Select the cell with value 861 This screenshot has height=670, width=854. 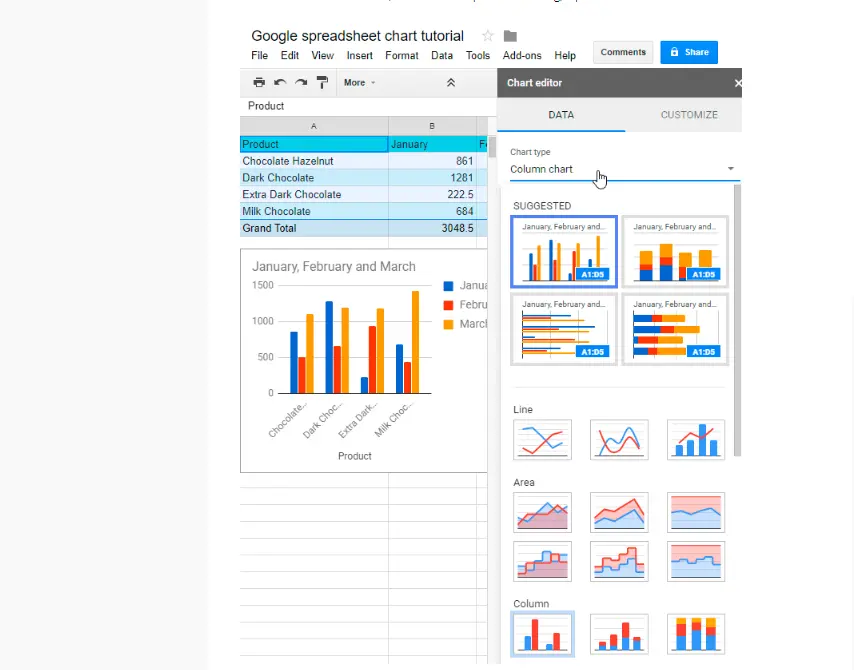(432, 161)
